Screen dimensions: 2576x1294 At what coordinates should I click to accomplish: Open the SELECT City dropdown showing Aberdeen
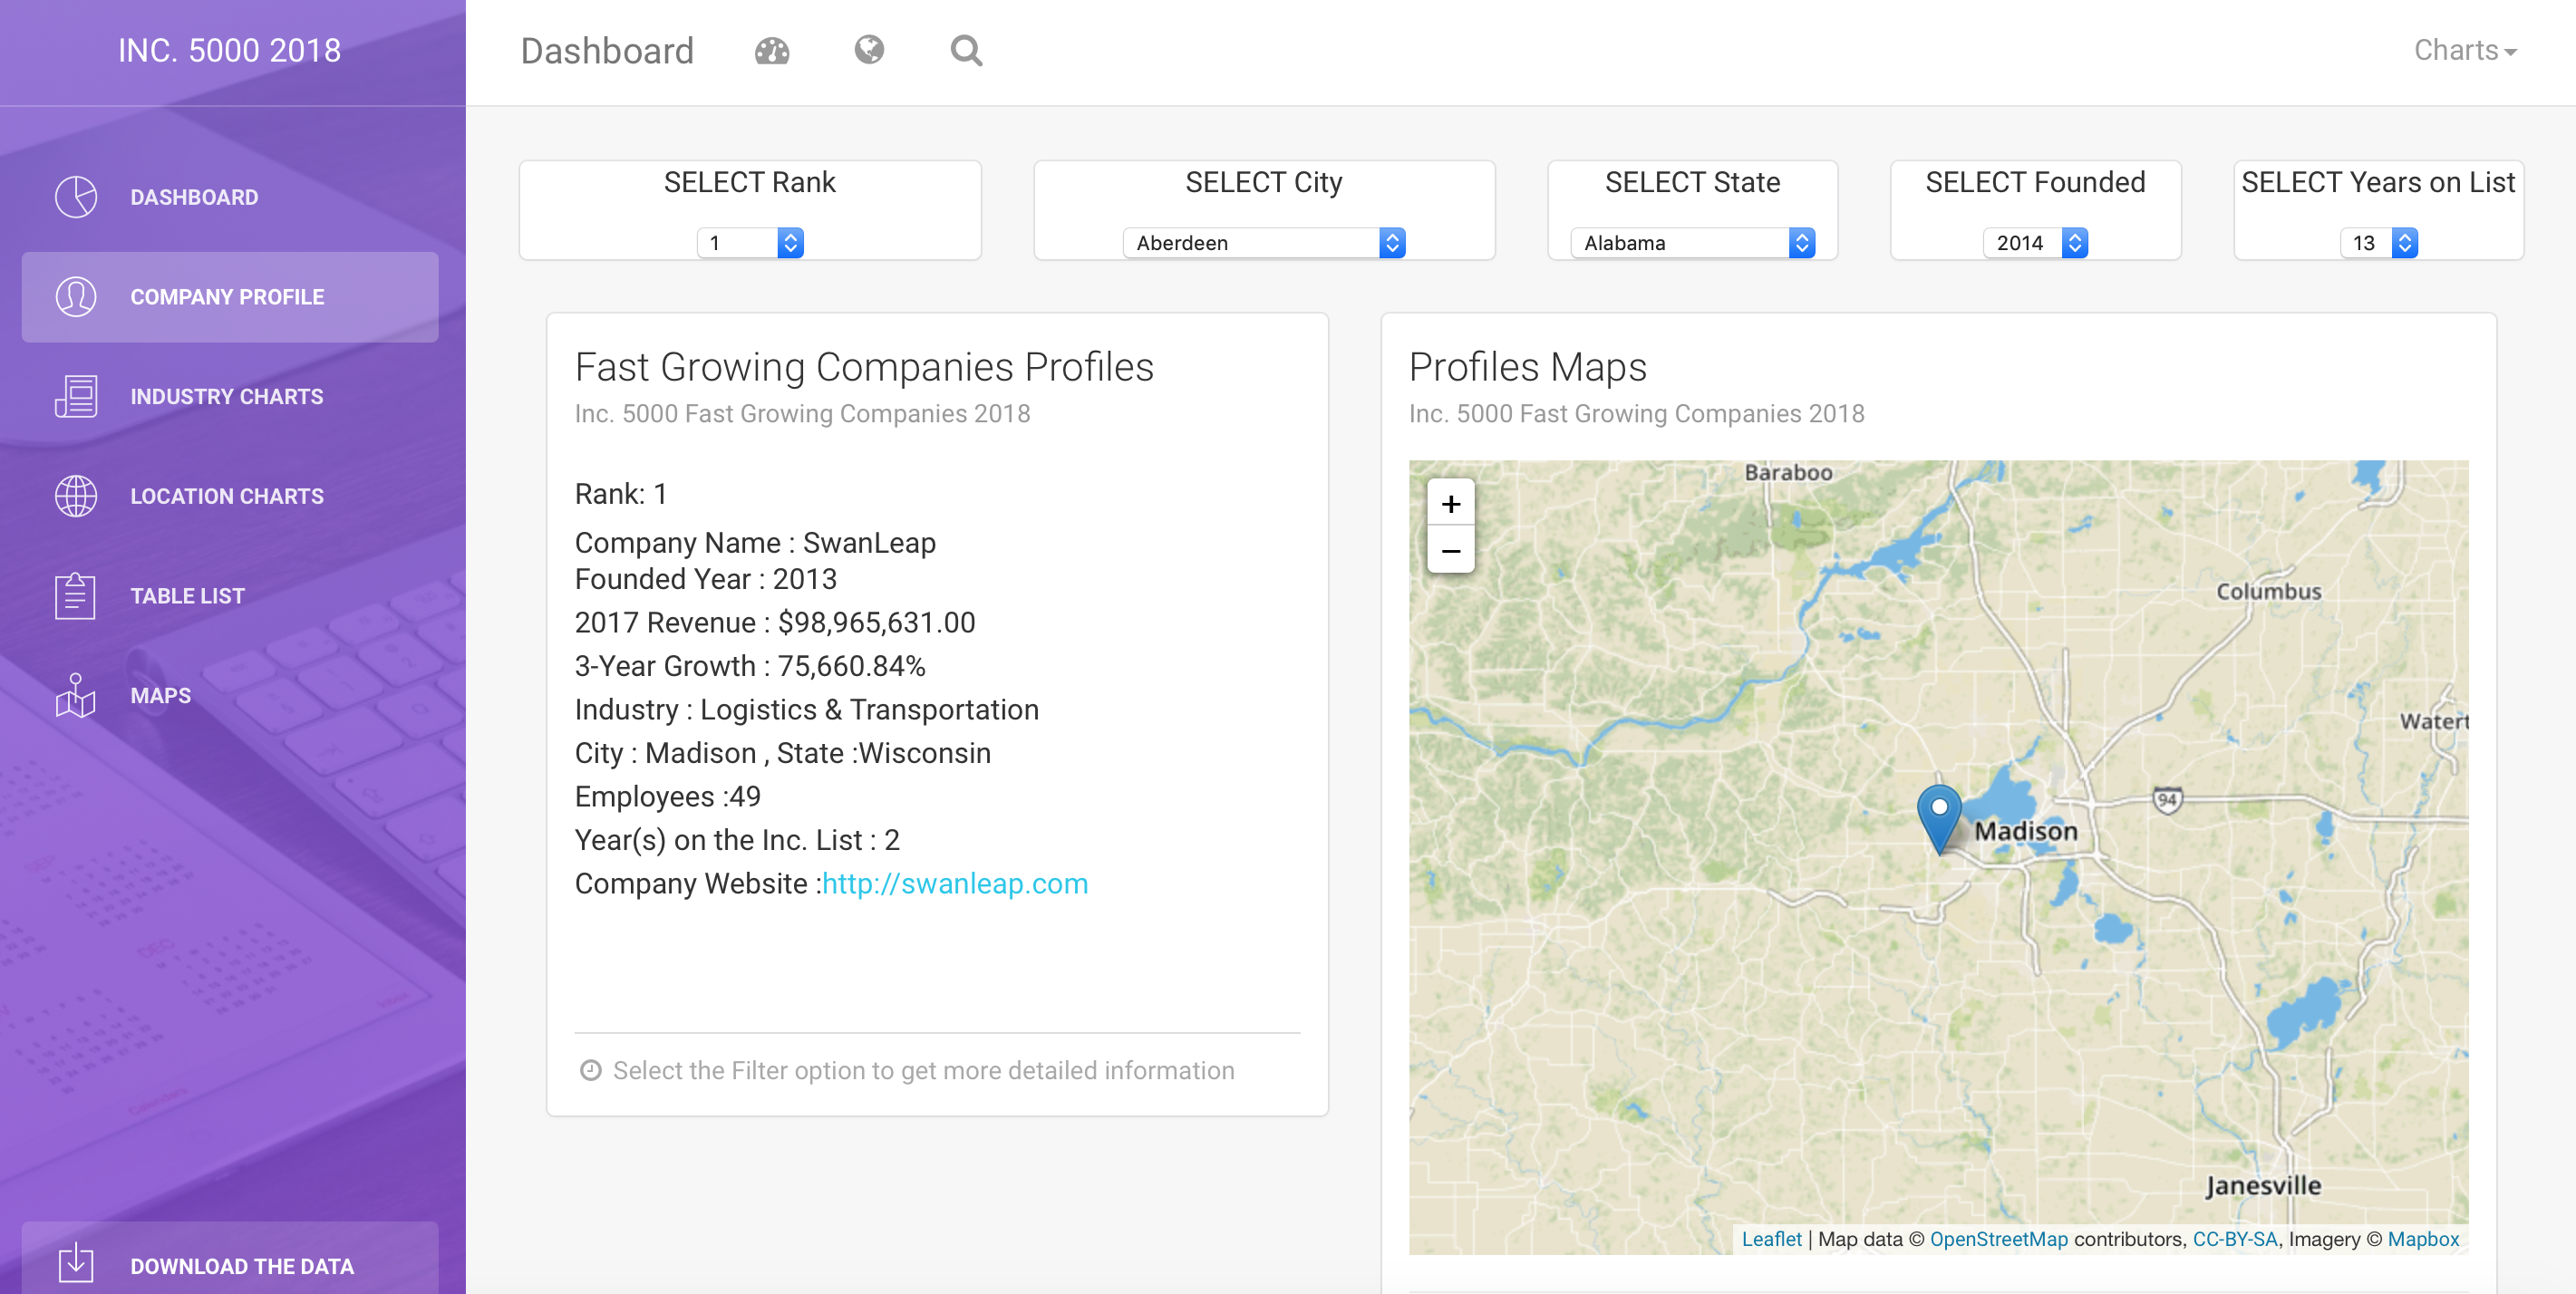1264,242
